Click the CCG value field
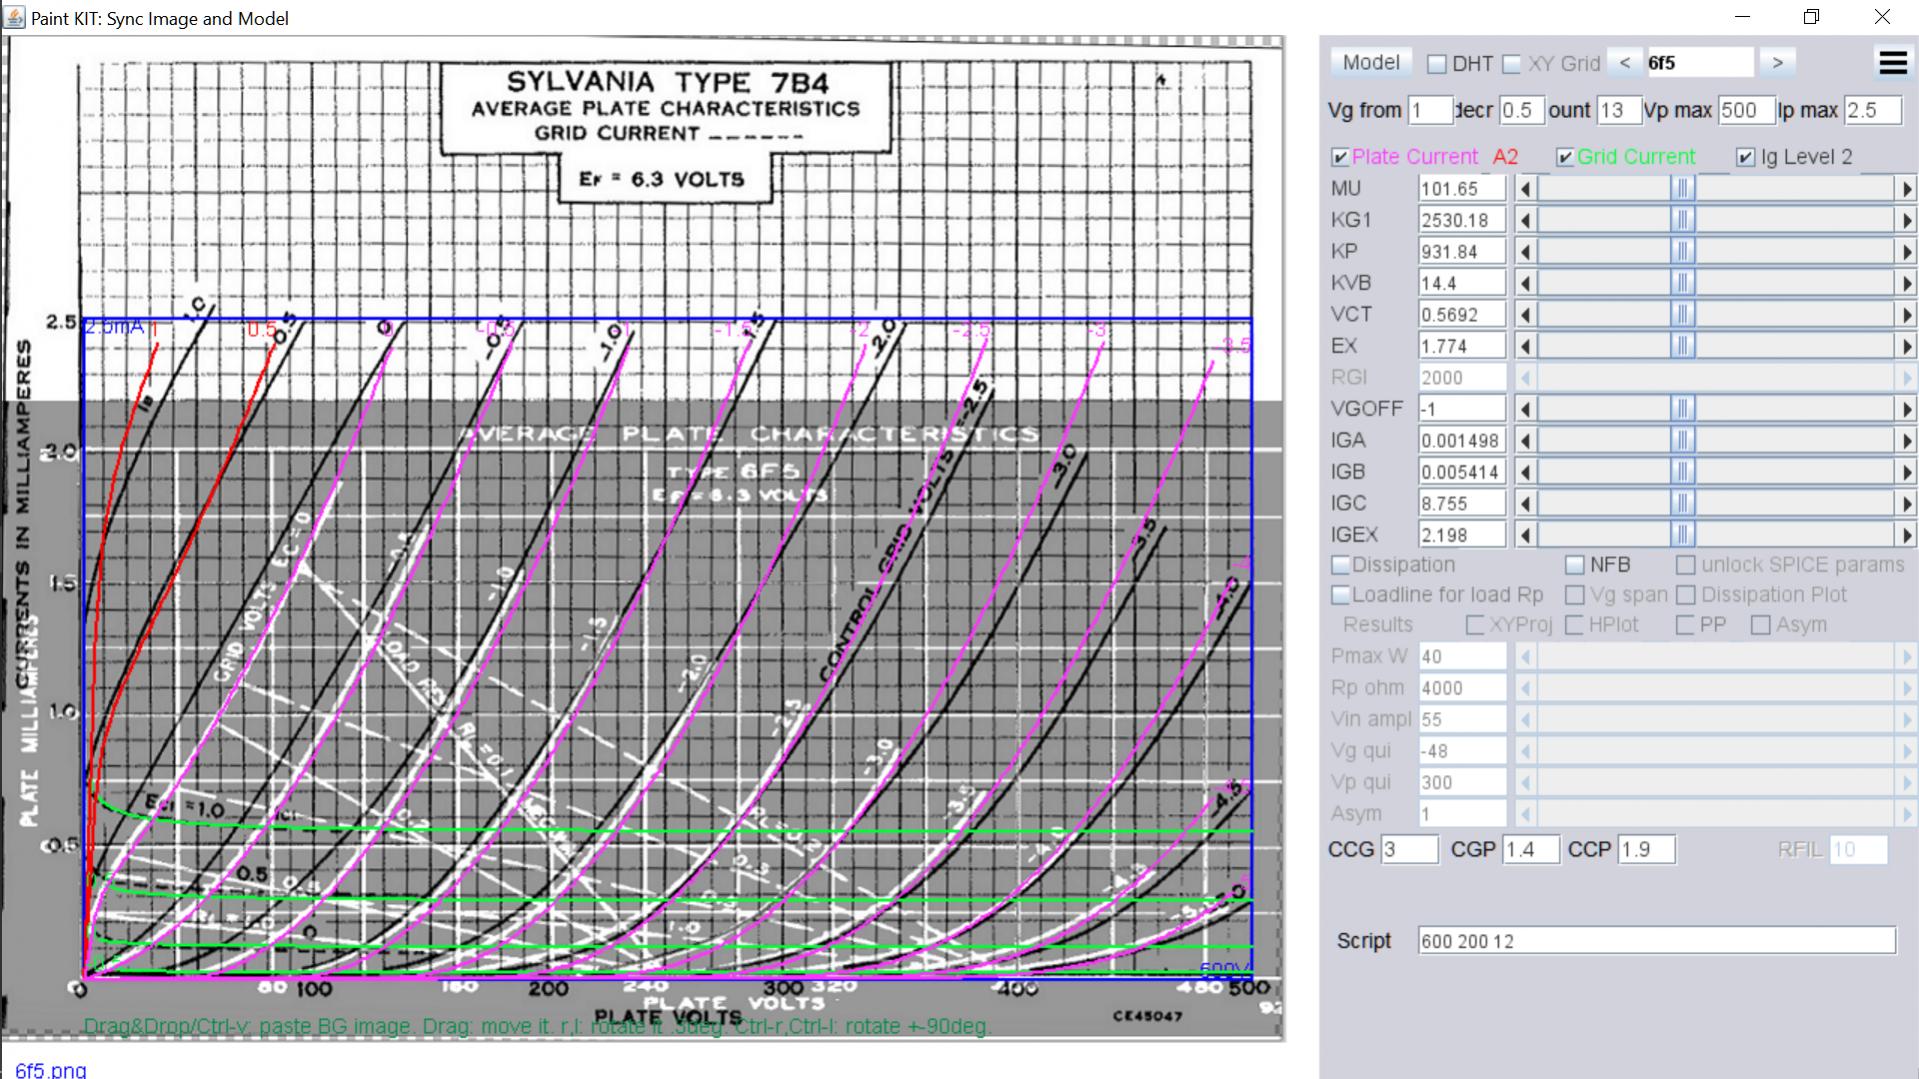1919x1079 pixels. click(x=1409, y=850)
